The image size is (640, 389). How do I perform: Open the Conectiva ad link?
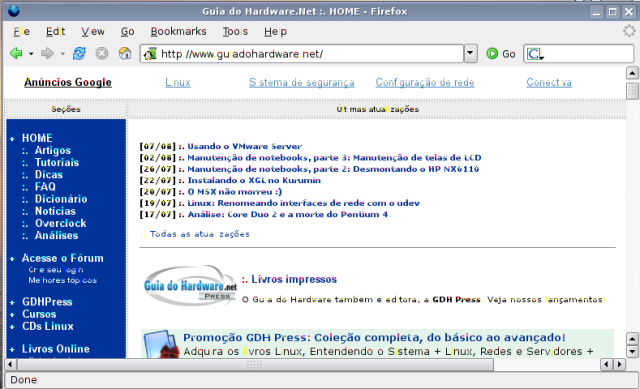tap(549, 82)
